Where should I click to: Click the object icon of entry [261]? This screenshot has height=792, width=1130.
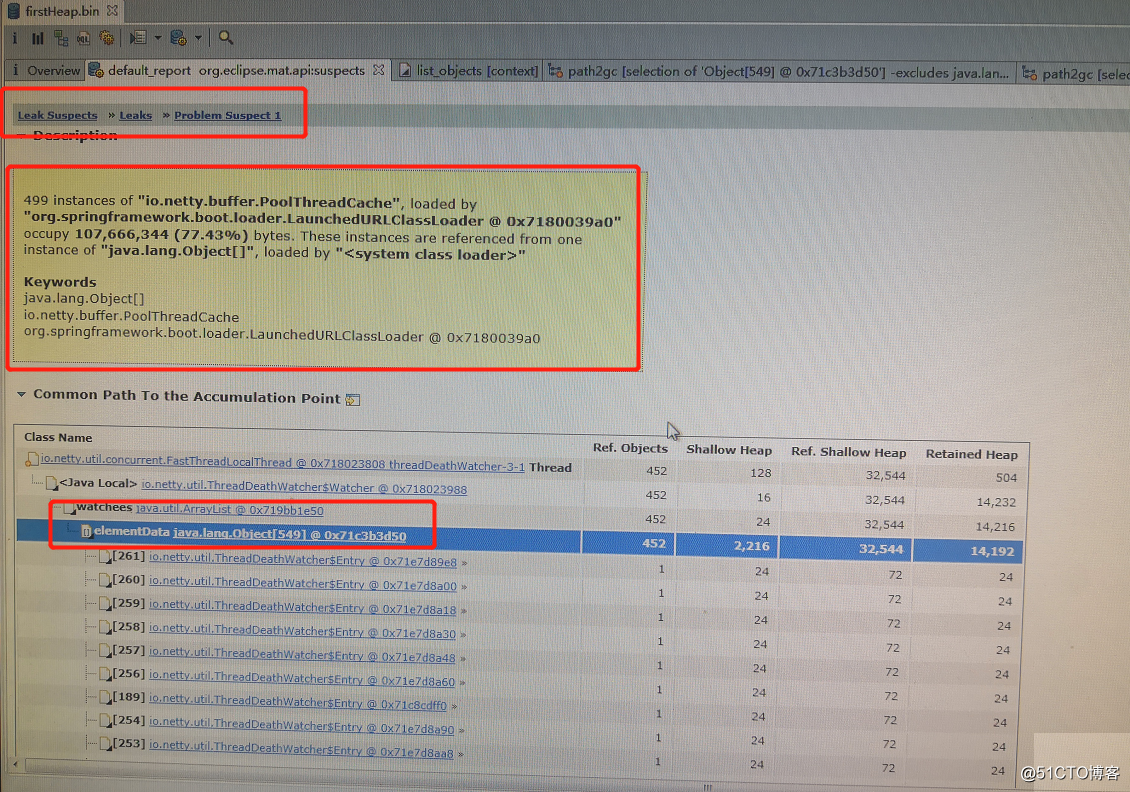tap(105, 557)
